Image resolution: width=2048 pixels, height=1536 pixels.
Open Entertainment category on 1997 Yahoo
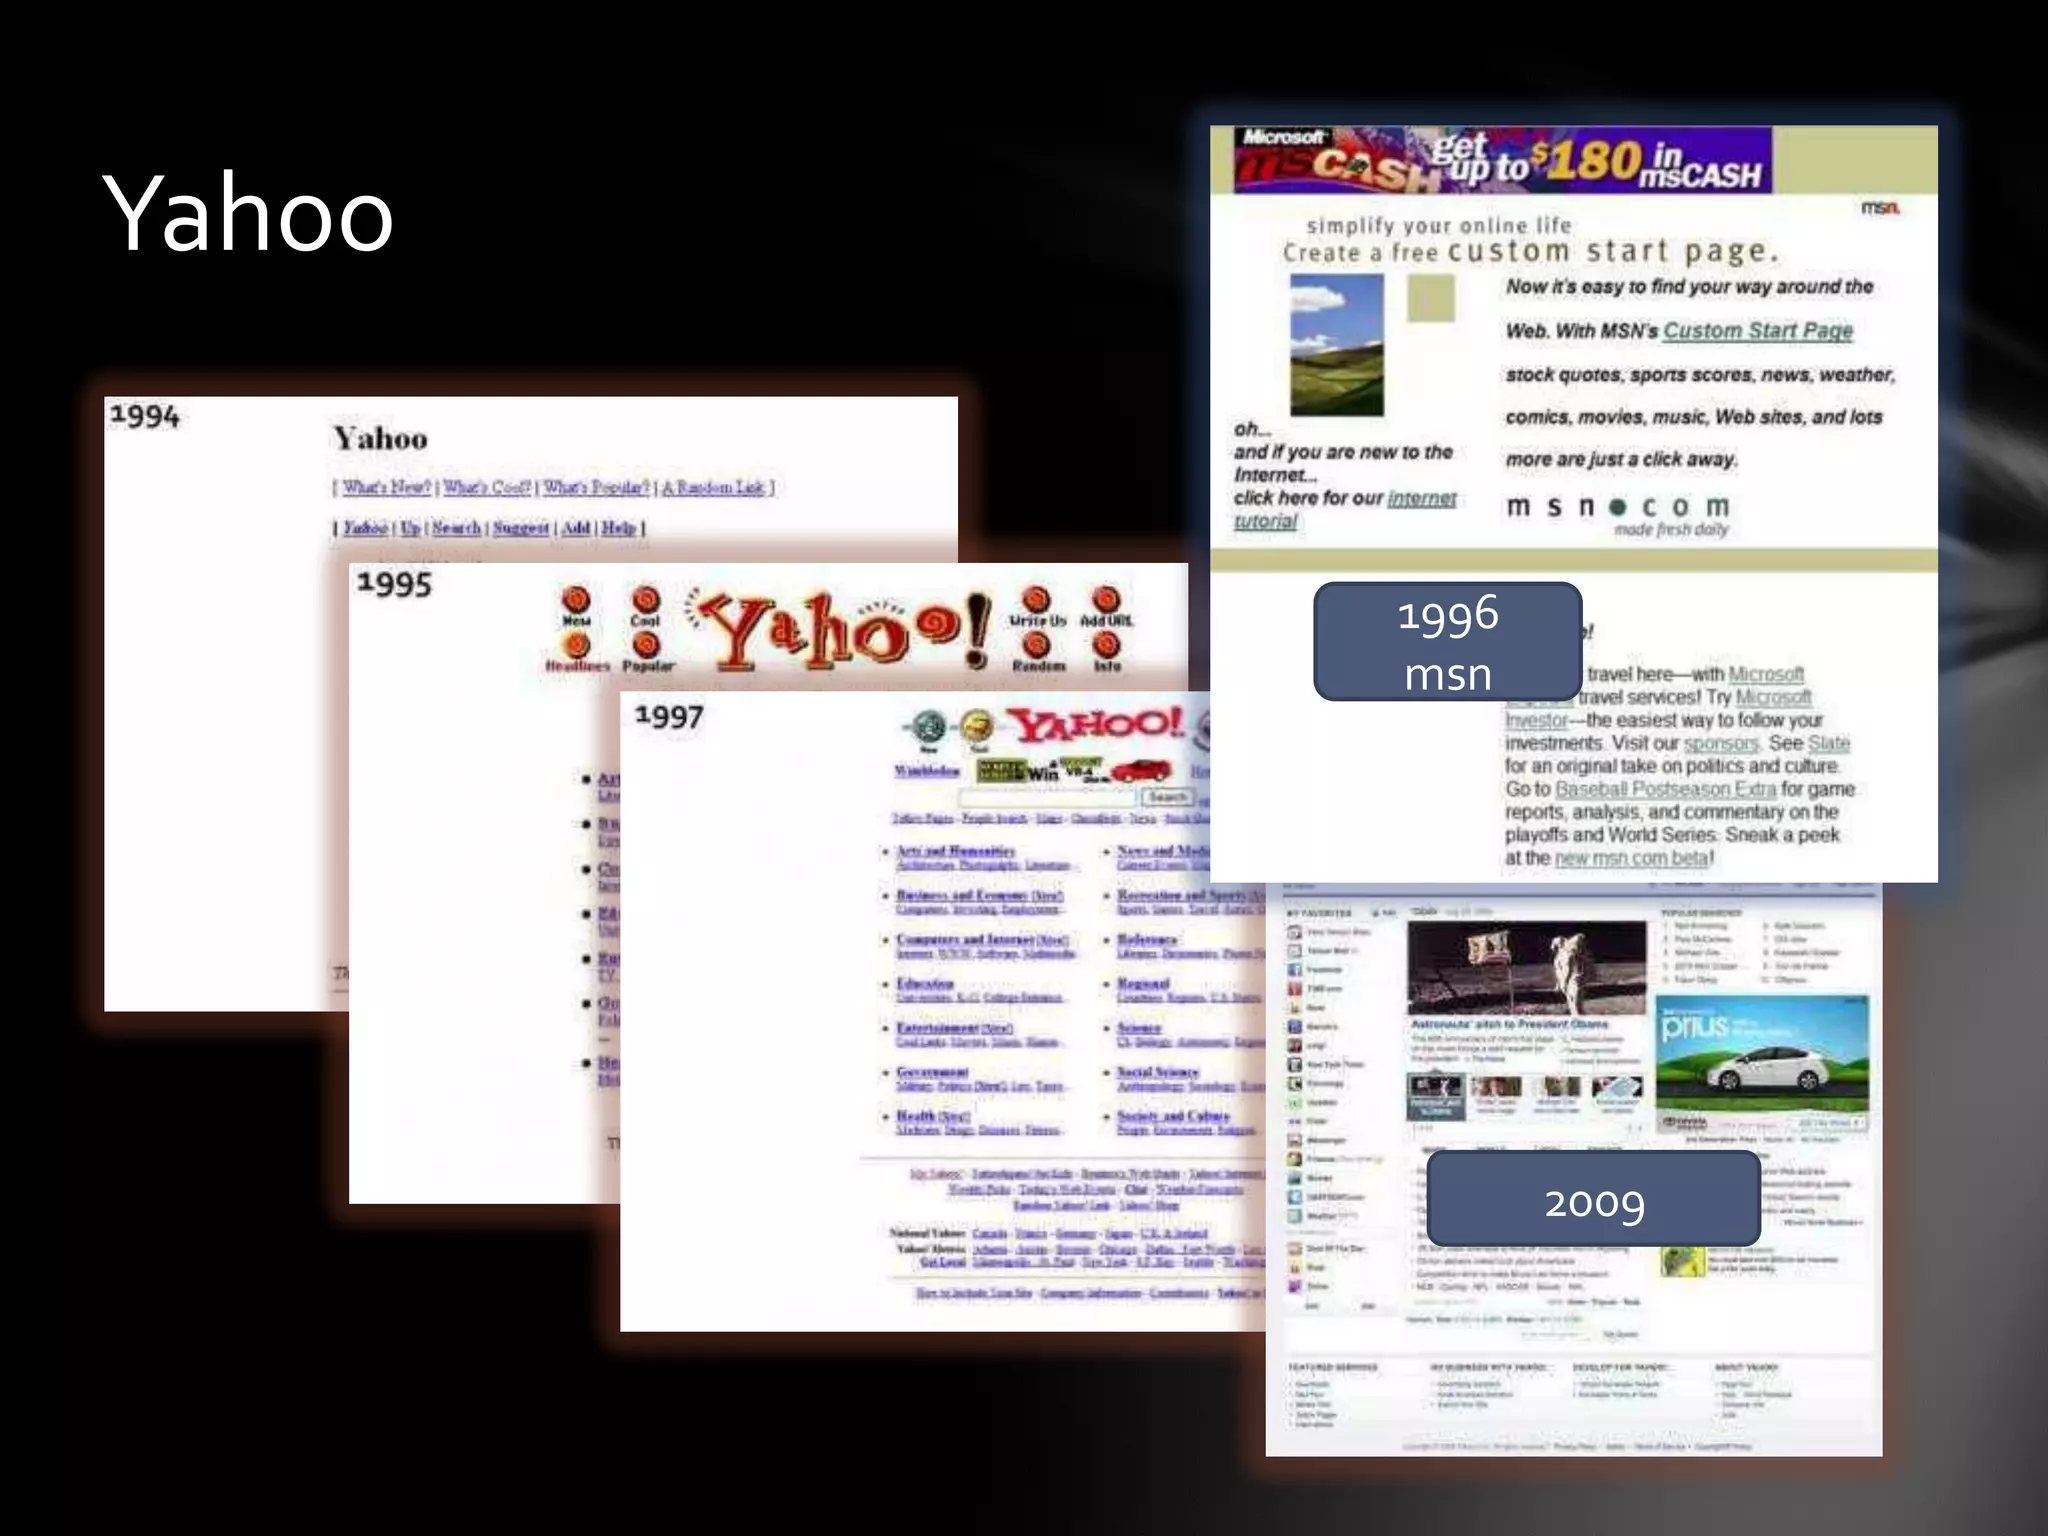(x=955, y=1028)
